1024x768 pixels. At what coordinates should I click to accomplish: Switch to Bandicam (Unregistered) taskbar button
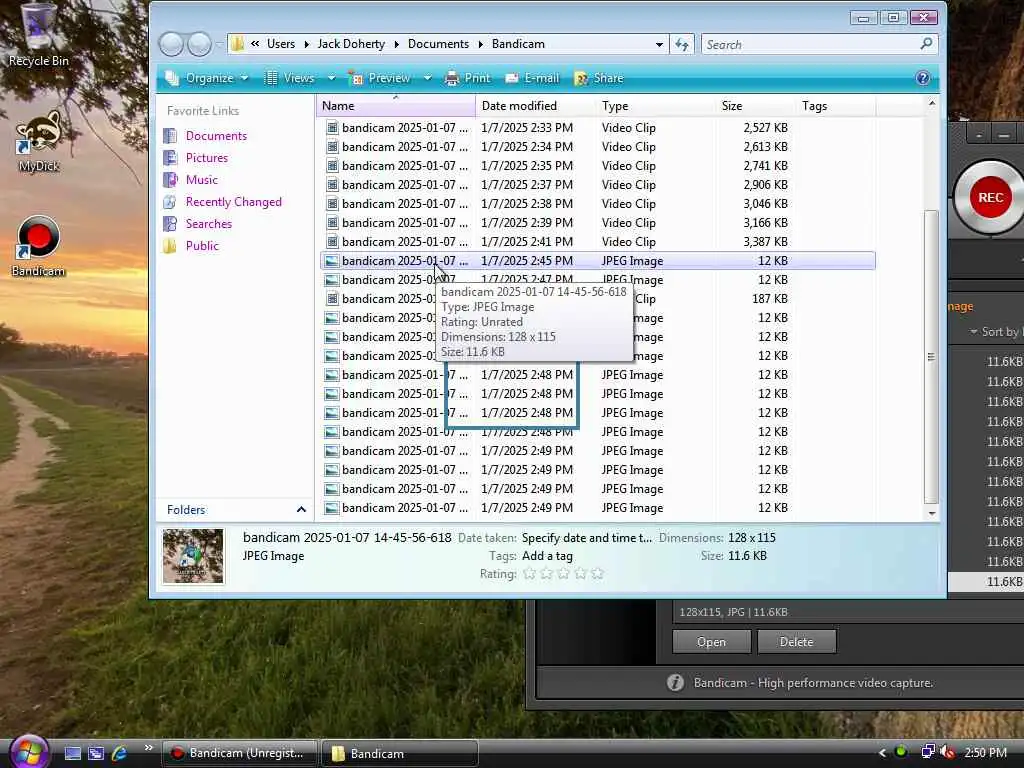[239, 753]
